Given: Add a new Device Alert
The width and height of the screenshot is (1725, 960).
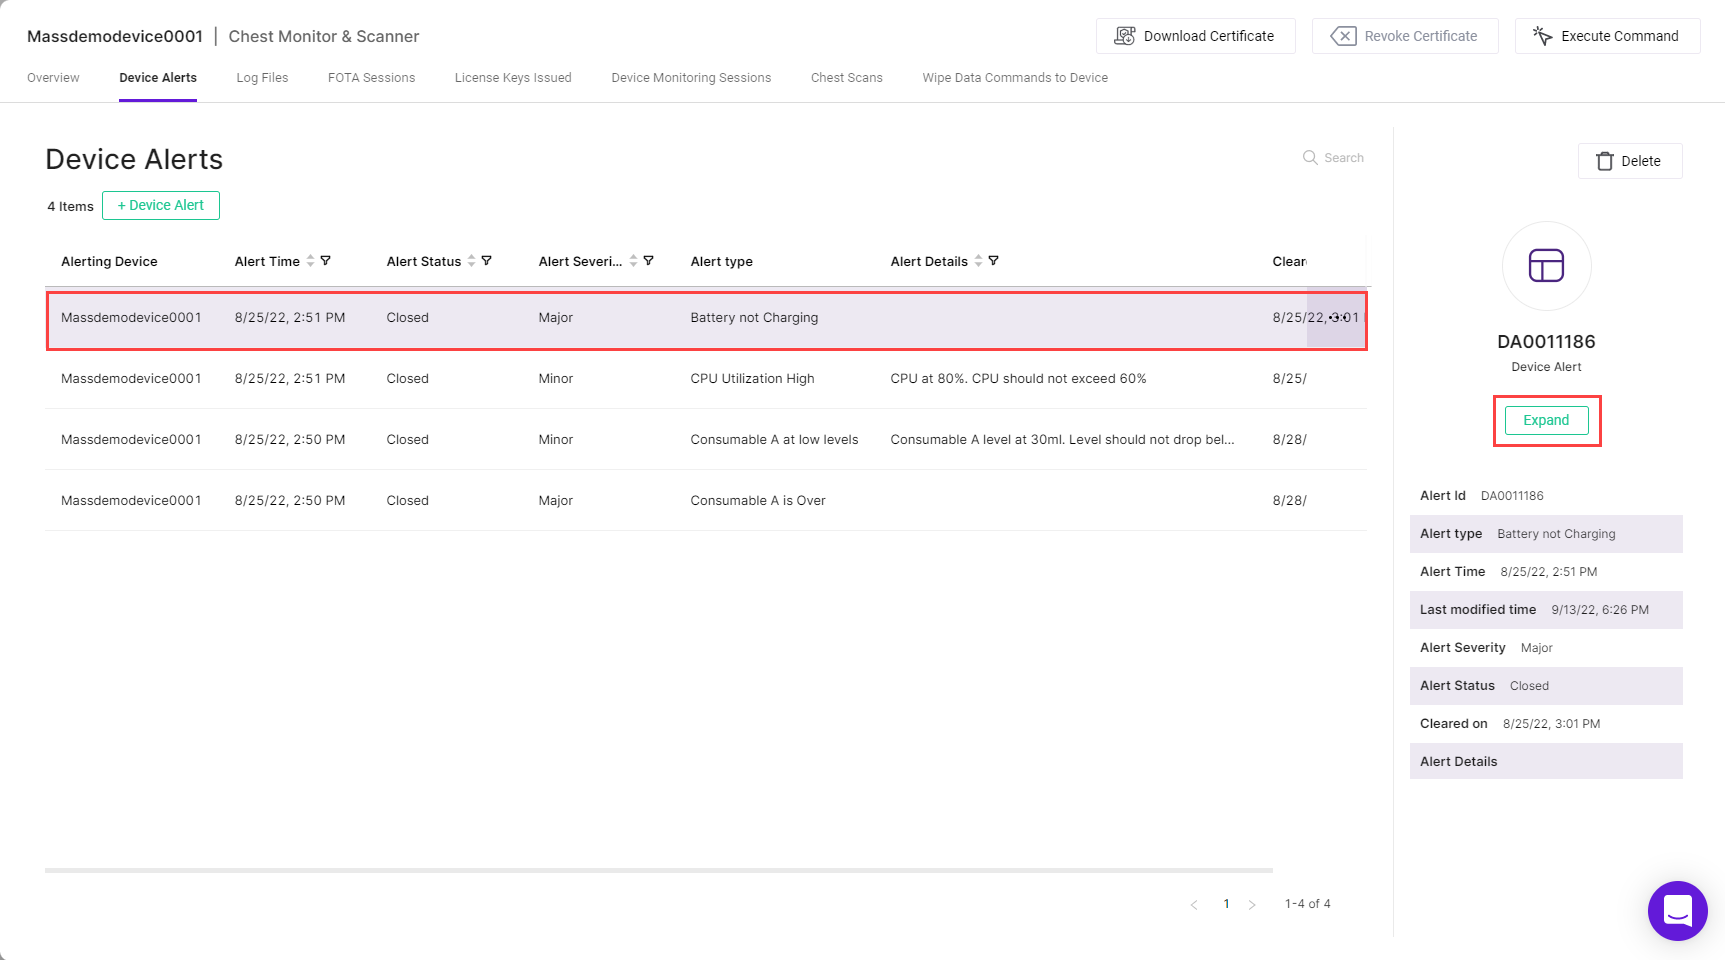Looking at the screenshot, I should click(x=161, y=206).
